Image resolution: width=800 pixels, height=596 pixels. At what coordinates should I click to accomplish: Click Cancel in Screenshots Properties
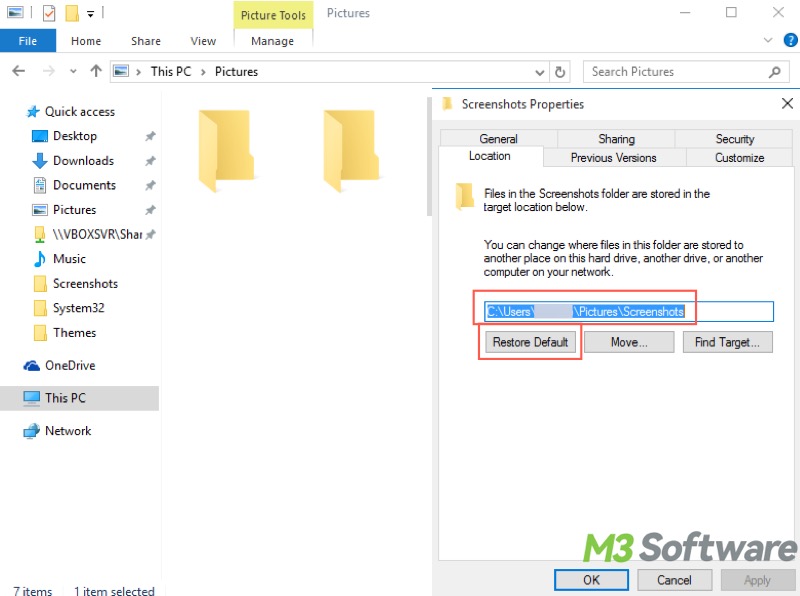[674, 580]
